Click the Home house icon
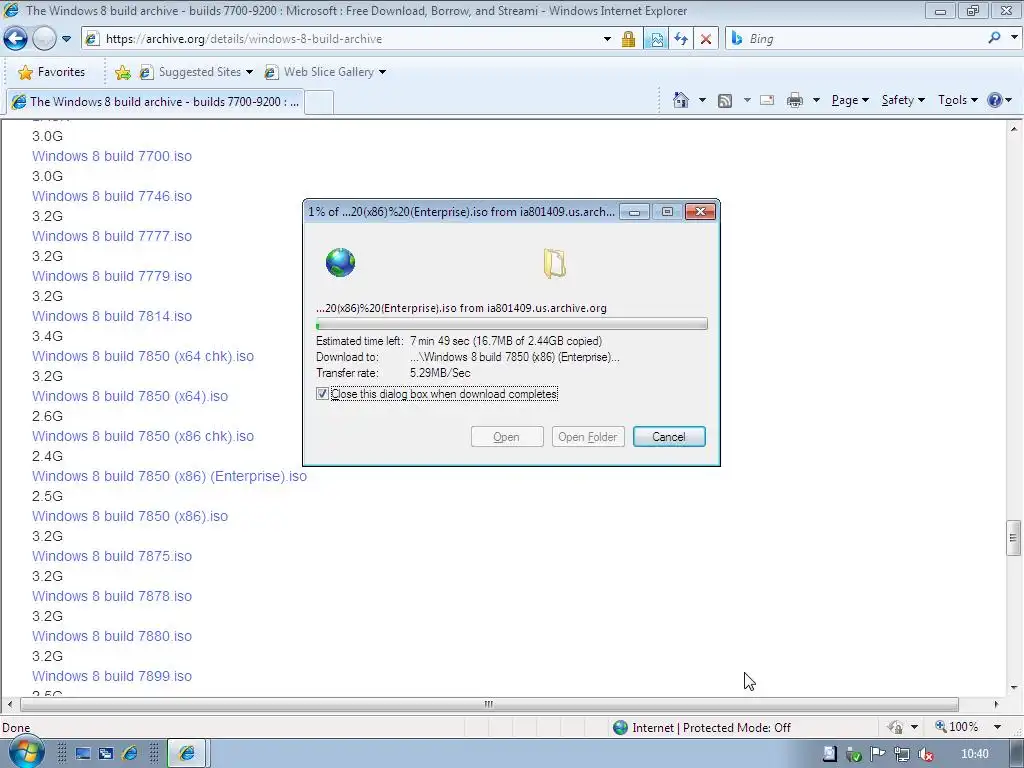Image resolution: width=1024 pixels, height=768 pixels. tap(681, 100)
